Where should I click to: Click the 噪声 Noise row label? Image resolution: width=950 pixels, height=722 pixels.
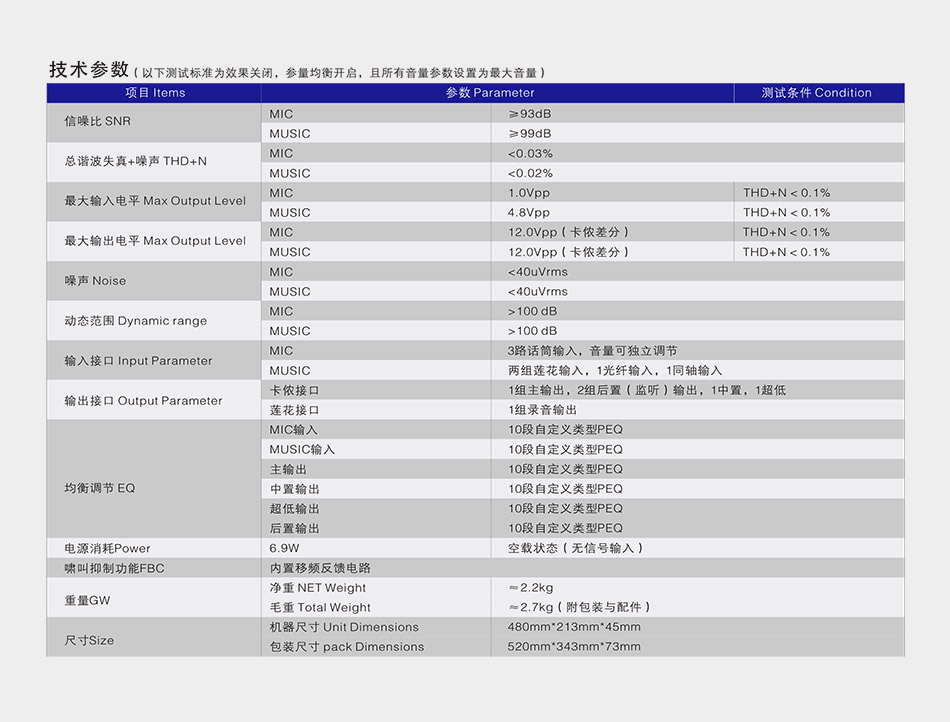[153, 281]
